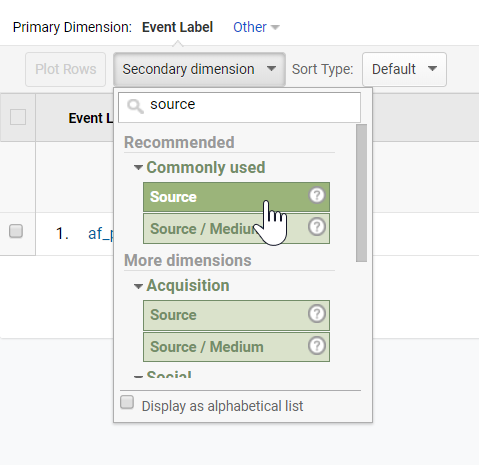Viewport: 479px width, 465px height.
Task: Collapse the Commonly used group
Action: click(x=138, y=167)
